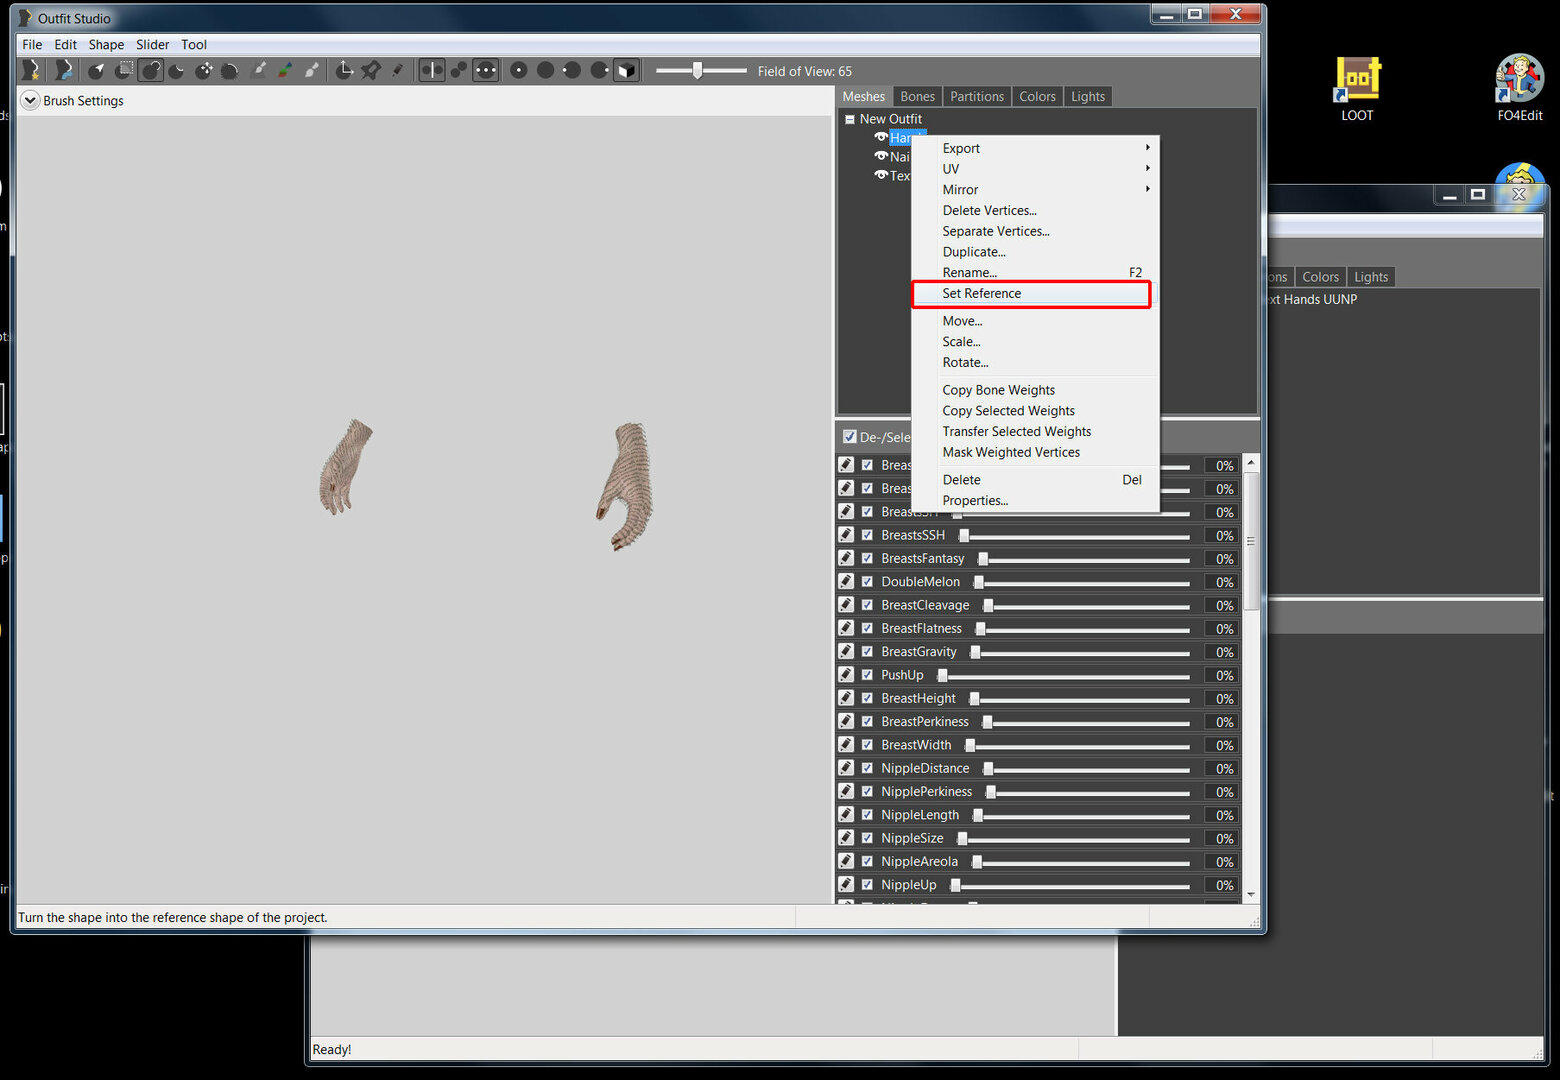Hide the Nai… mesh via its eye icon
Screen dimensions: 1560x1080
881,156
